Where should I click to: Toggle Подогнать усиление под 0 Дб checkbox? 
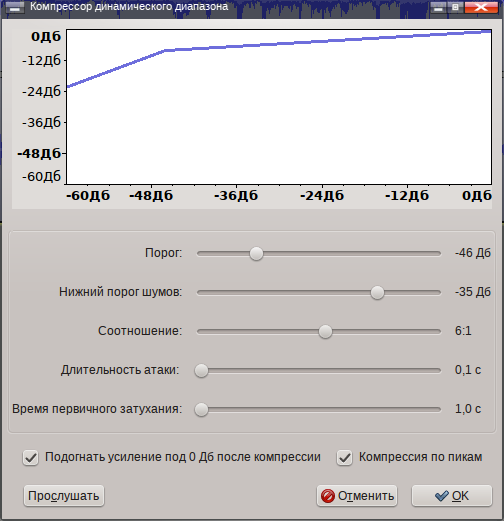[31, 458]
